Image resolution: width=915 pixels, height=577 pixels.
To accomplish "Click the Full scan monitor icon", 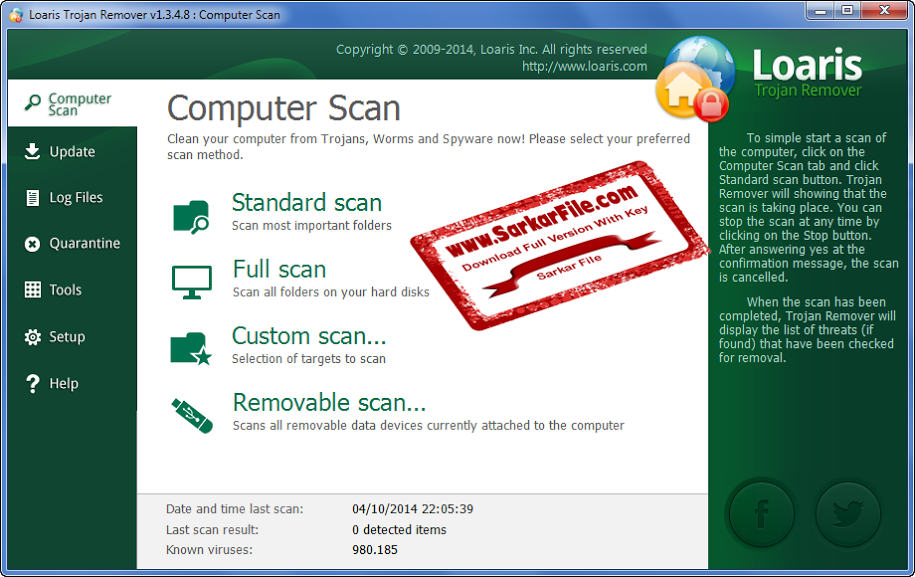I will pos(191,282).
